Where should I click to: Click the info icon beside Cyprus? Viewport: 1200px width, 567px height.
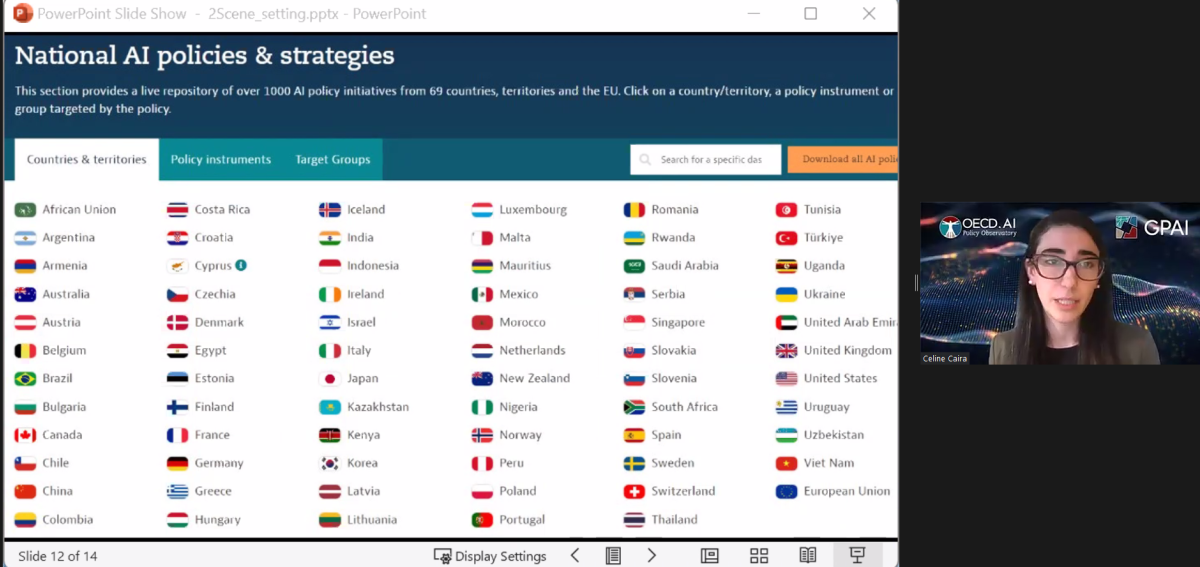pyautogui.click(x=241, y=266)
